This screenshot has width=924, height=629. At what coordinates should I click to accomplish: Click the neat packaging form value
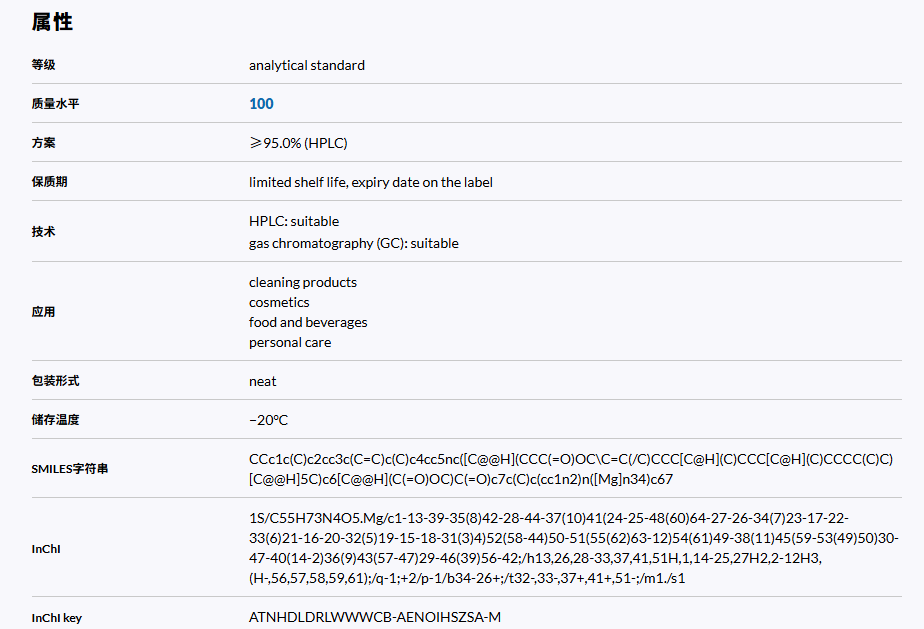tap(263, 381)
